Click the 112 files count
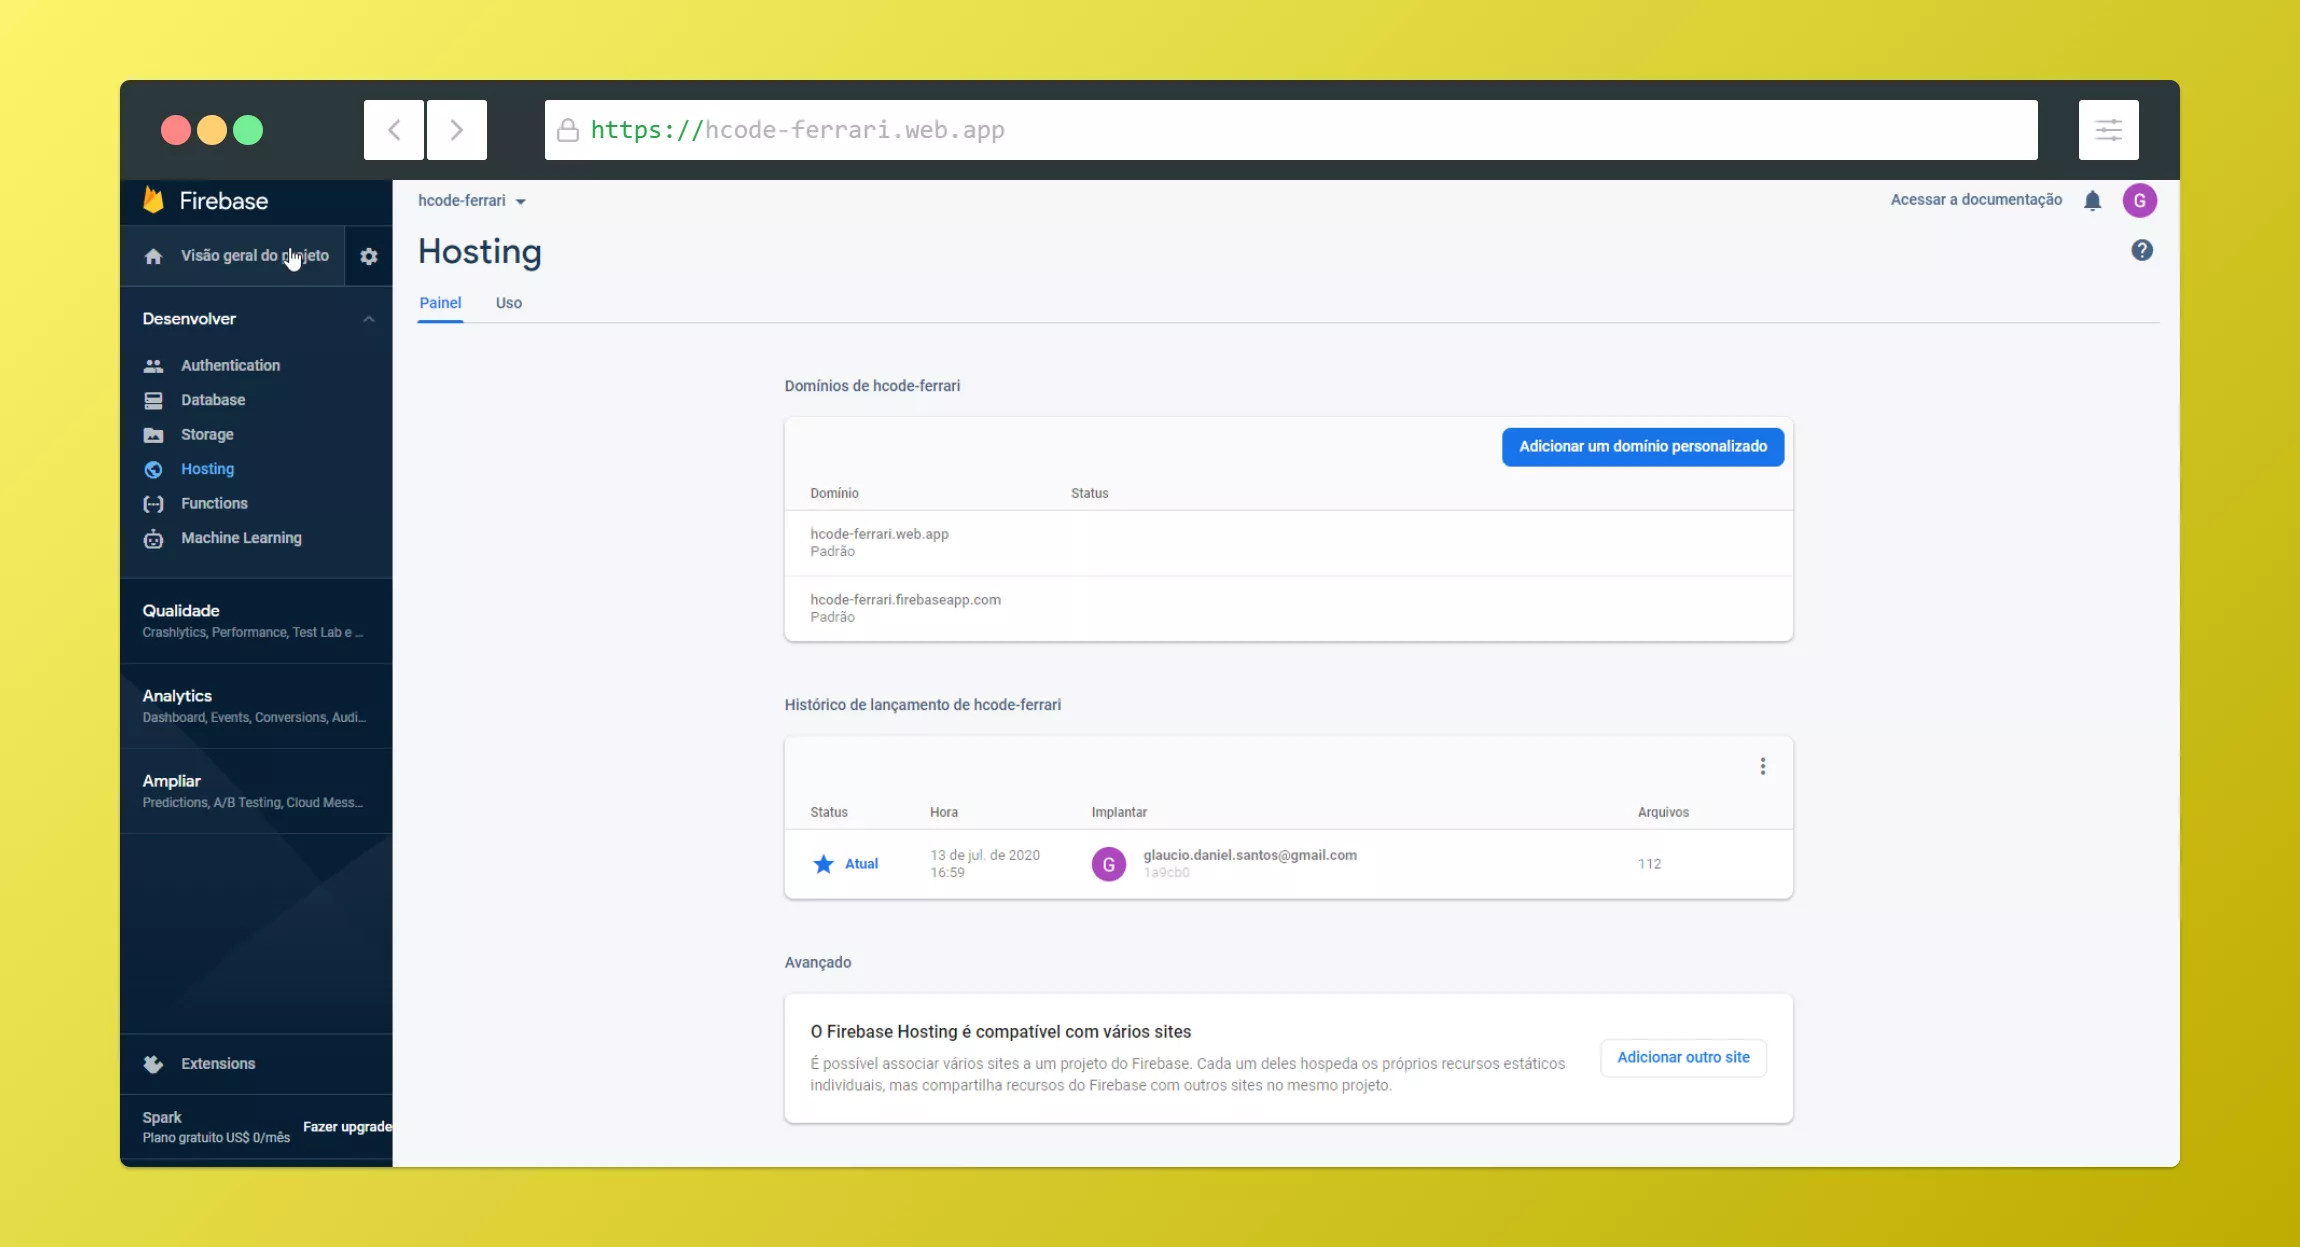This screenshot has height=1247, width=2300. (1649, 865)
